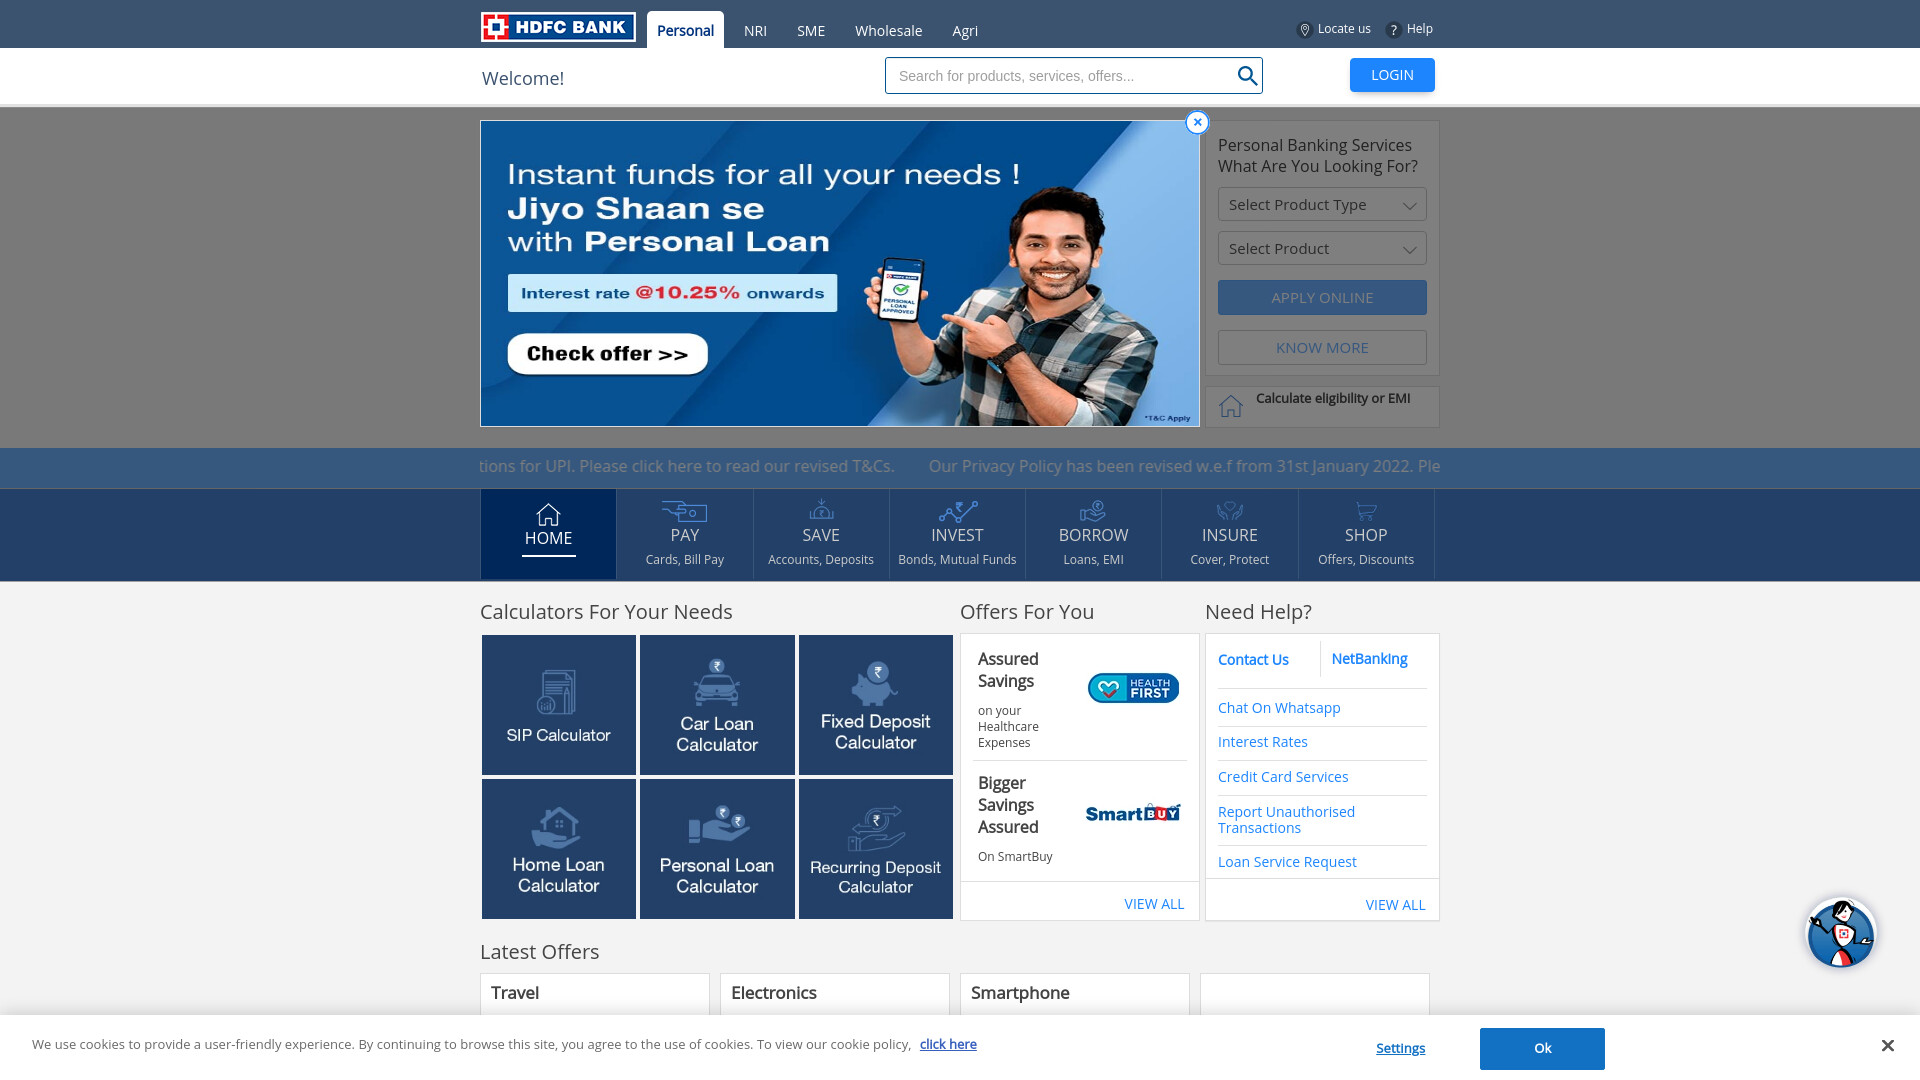Screen dimensions: 1920x1080
Task: Open Loan Service Request link
Action: point(1287,862)
